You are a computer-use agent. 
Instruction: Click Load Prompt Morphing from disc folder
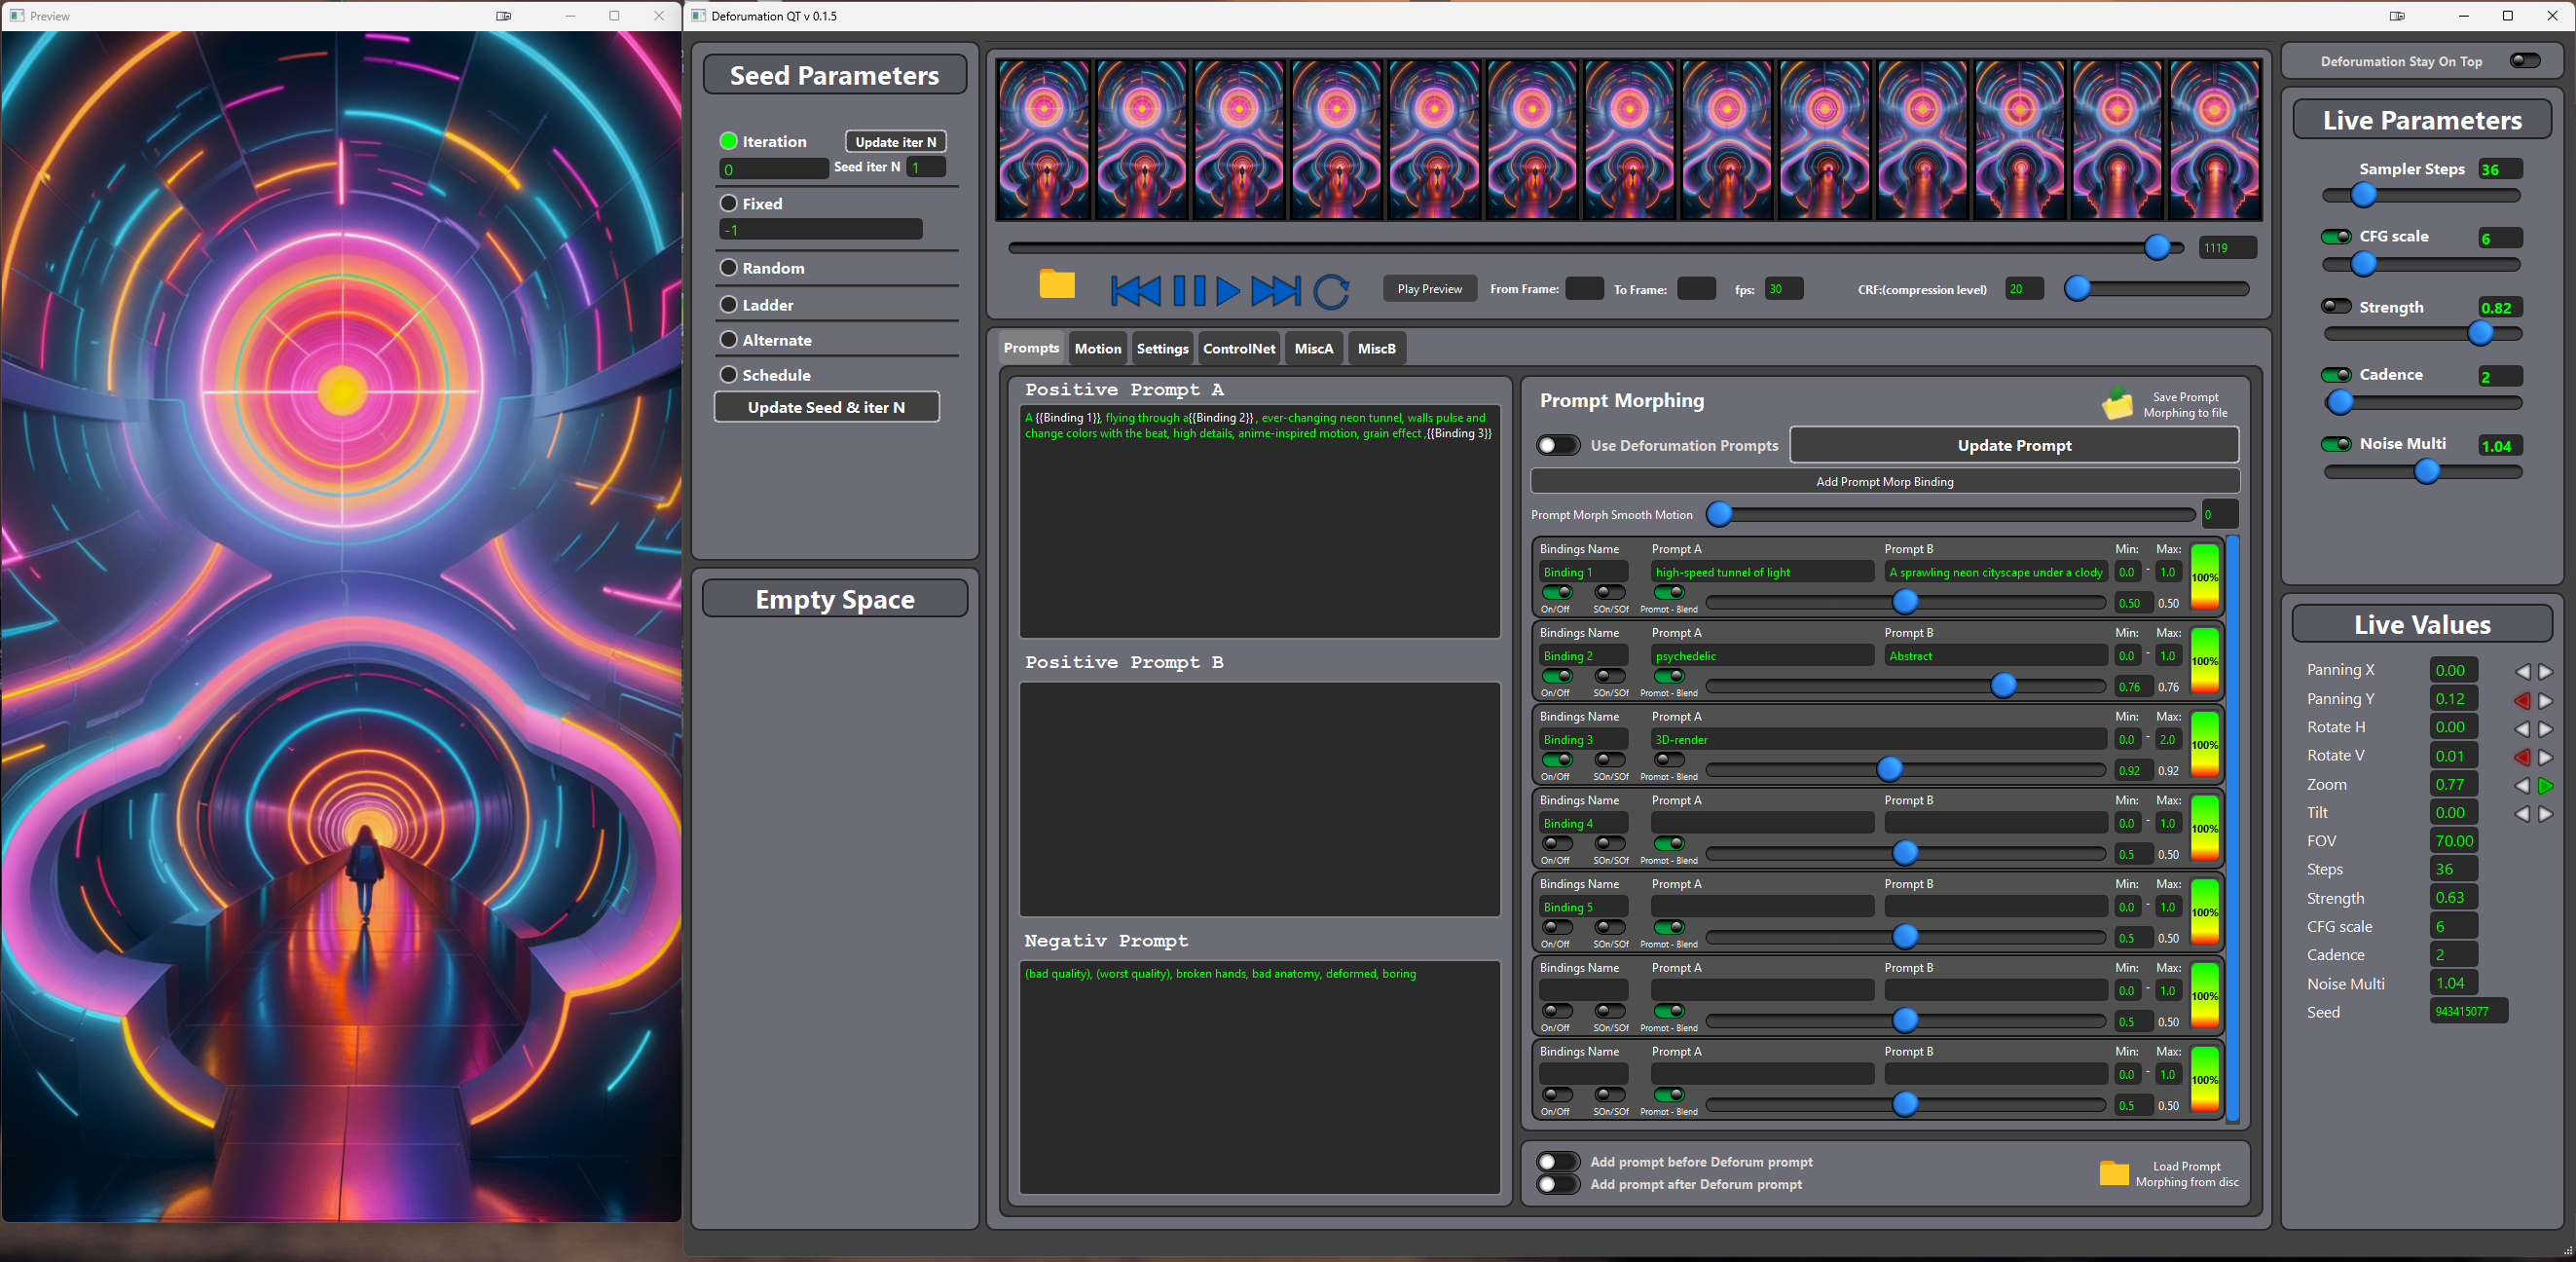coord(2114,1173)
